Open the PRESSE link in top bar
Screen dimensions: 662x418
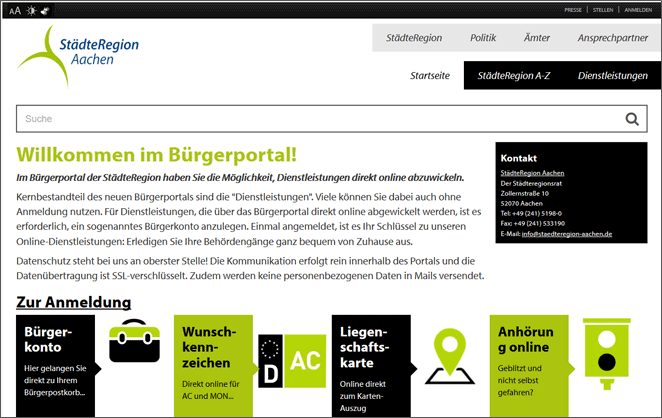coord(573,10)
